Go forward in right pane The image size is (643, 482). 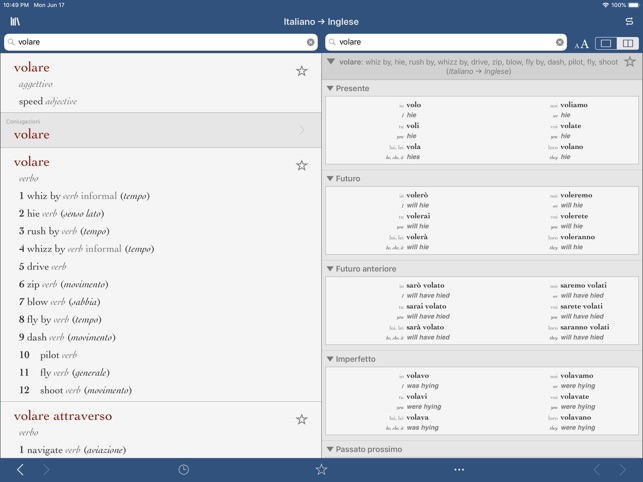click(623, 470)
